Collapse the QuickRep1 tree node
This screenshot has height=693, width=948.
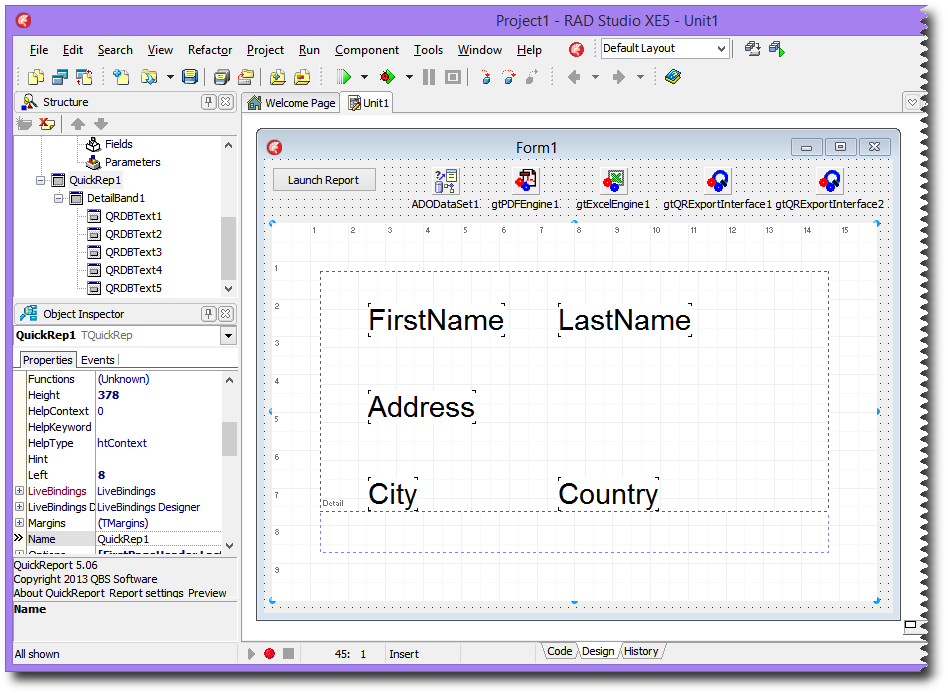pos(41,180)
